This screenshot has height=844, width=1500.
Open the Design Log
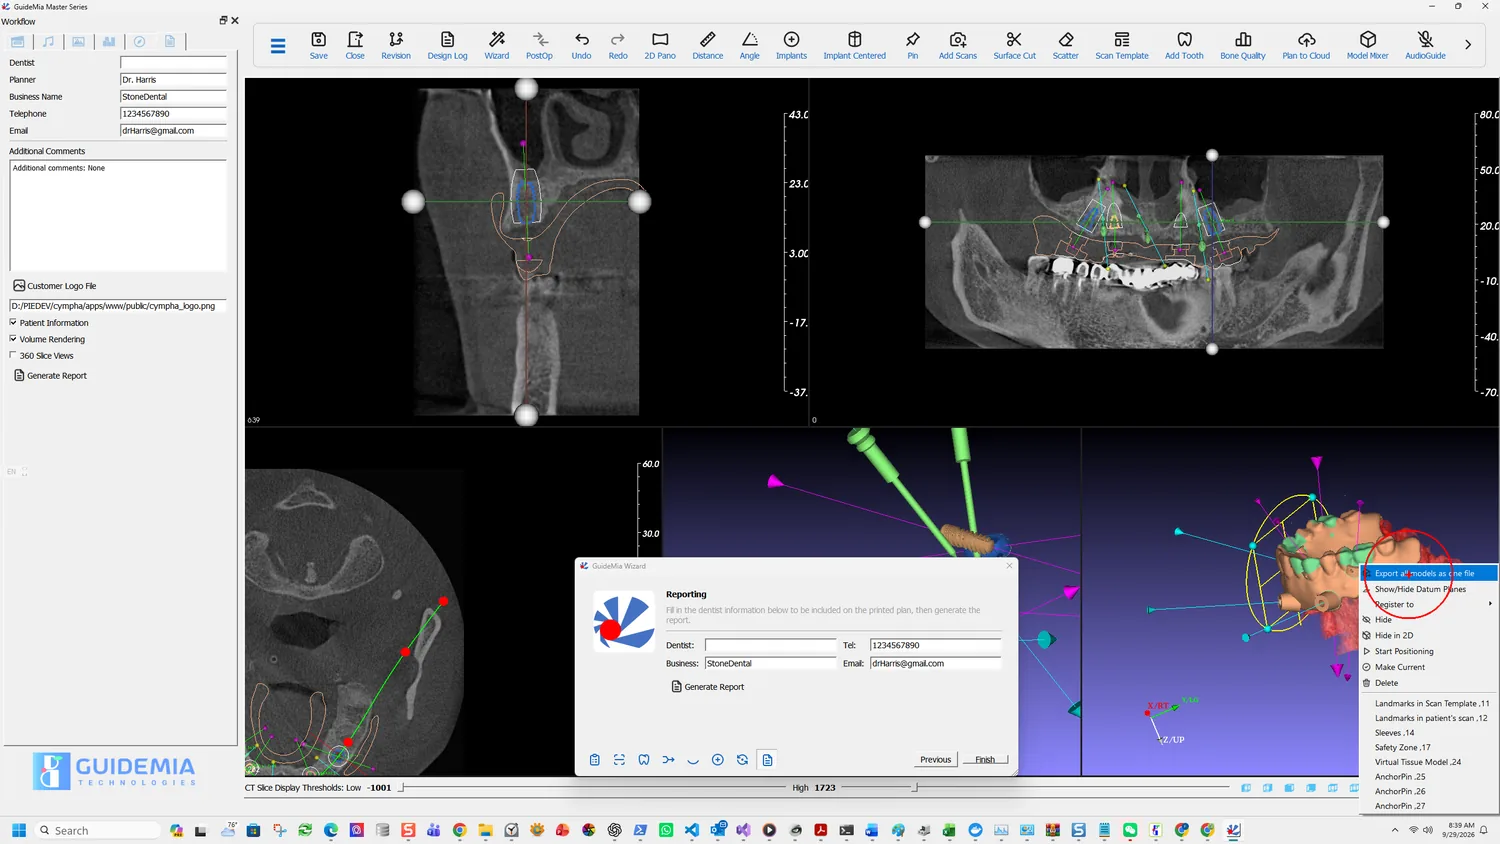(447, 45)
